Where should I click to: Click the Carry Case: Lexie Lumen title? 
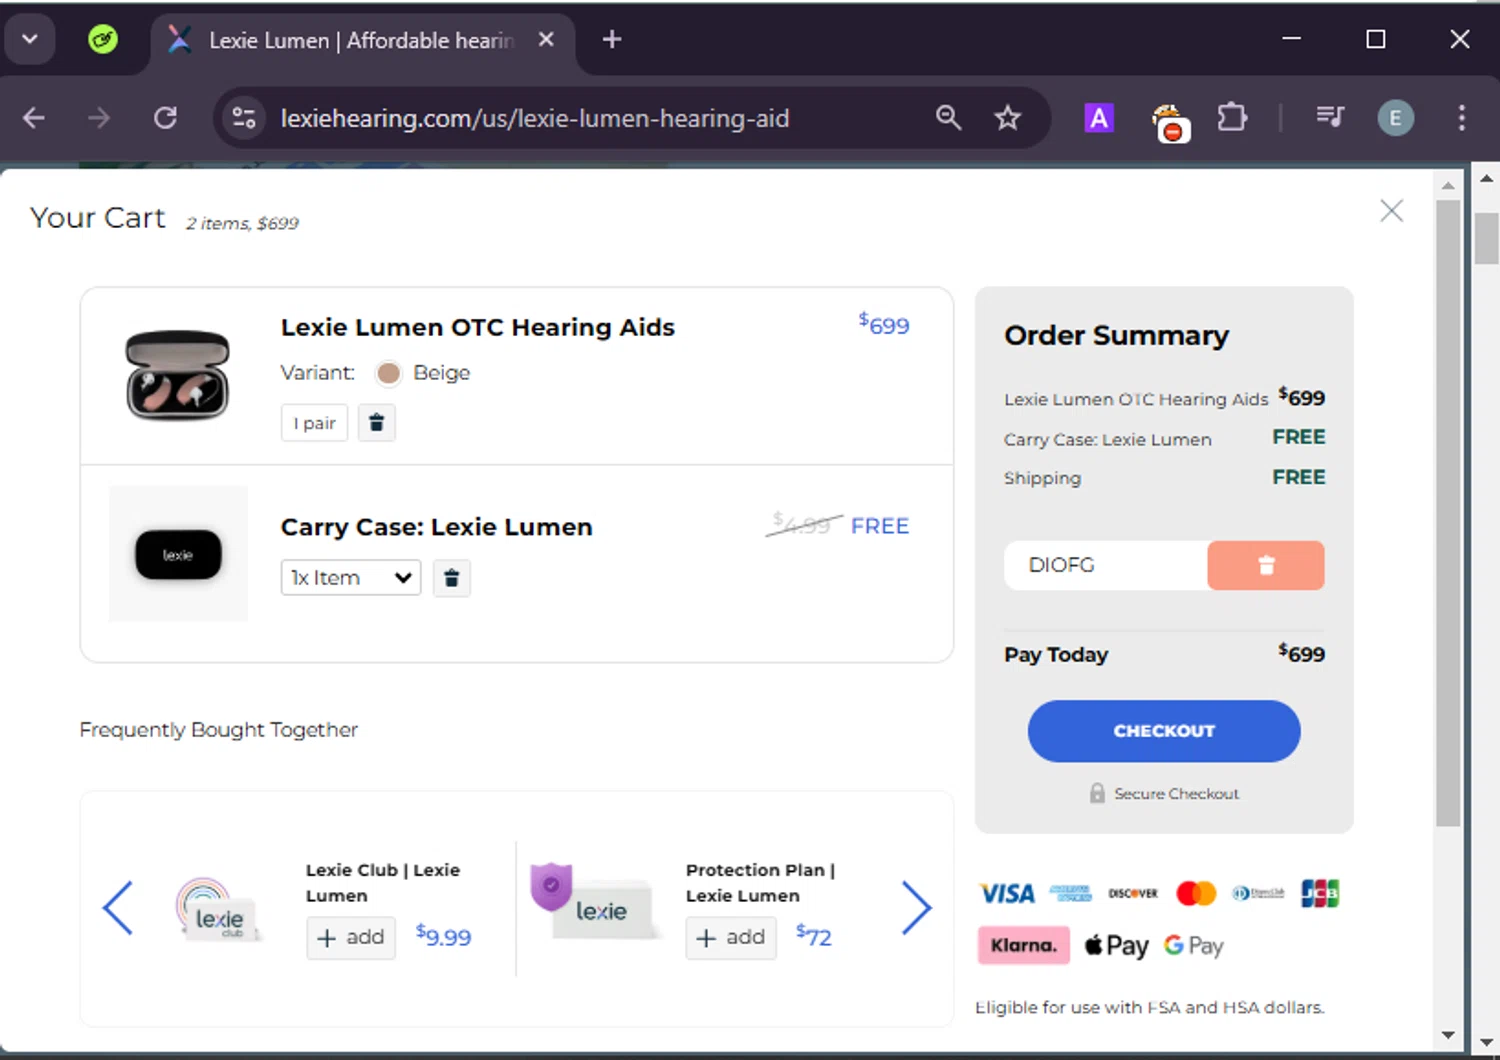pyautogui.click(x=436, y=527)
